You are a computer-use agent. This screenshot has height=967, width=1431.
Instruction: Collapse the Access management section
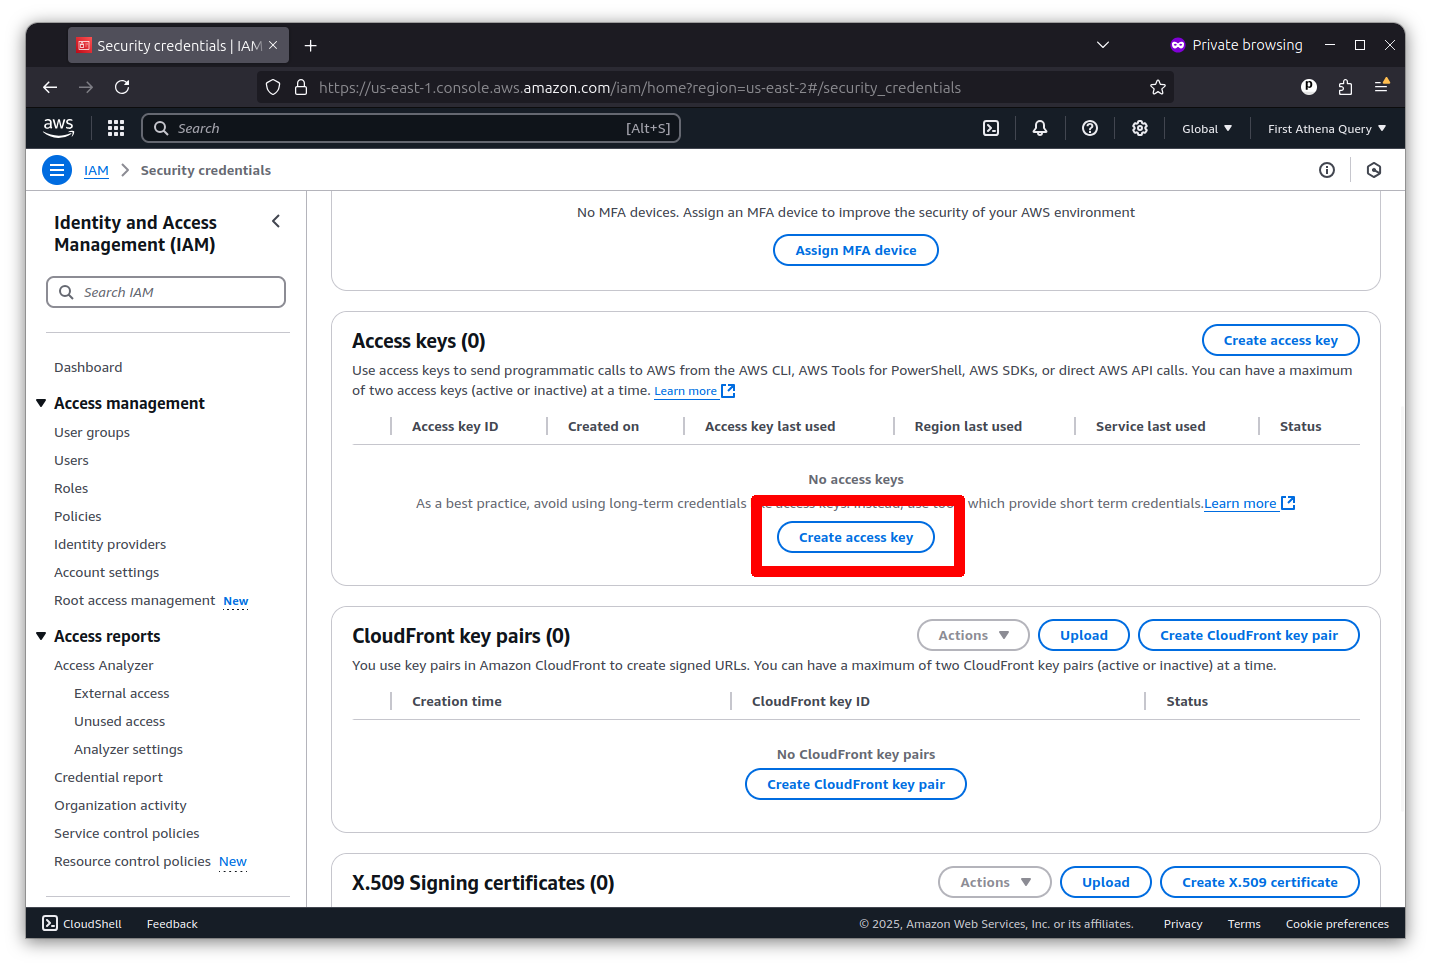pyautogui.click(x=40, y=402)
